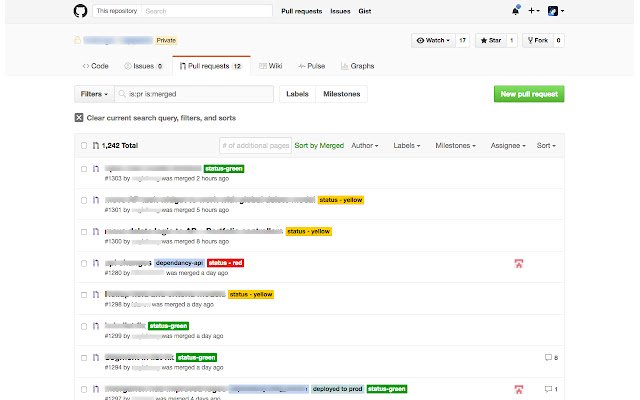Click the search magnifier icon in filter box
This screenshot has width=640, height=400.
[x=122, y=94]
